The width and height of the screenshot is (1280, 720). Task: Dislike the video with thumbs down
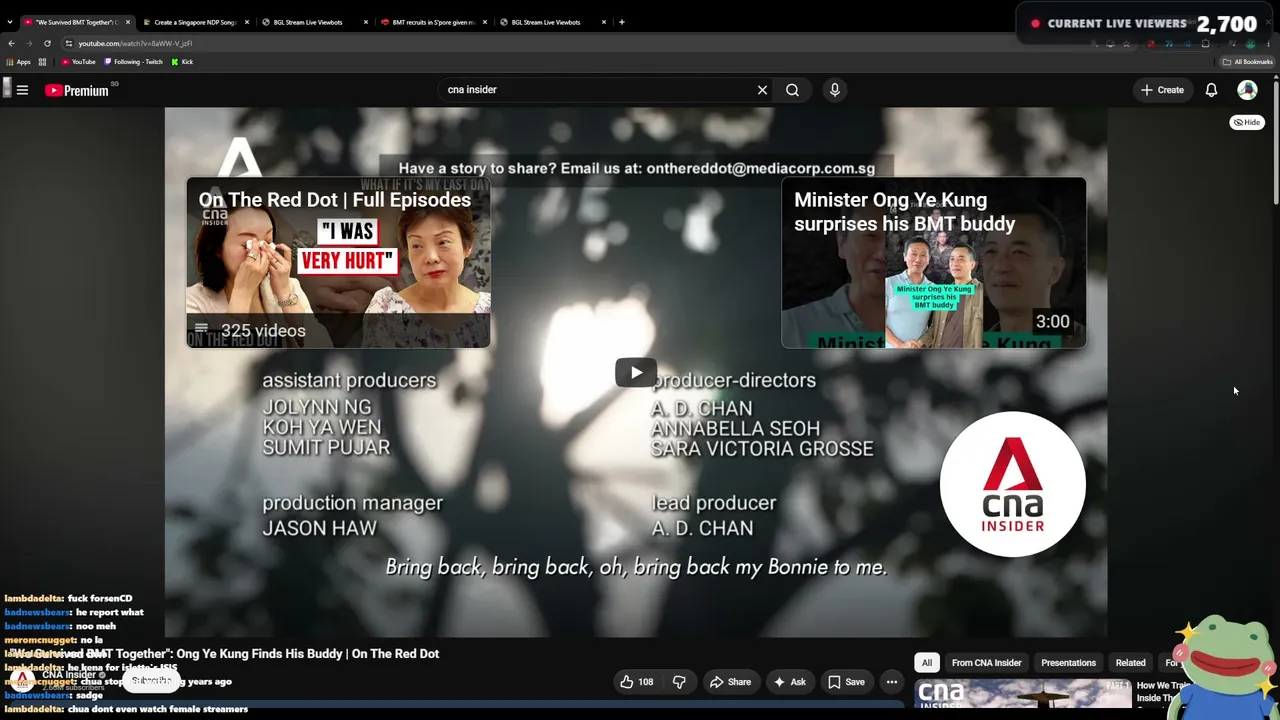point(679,682)
